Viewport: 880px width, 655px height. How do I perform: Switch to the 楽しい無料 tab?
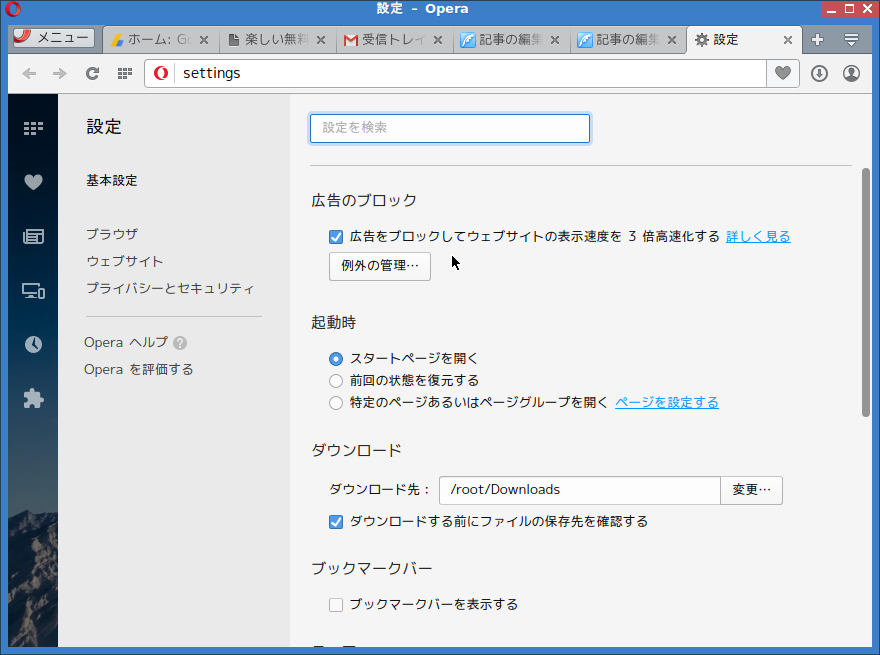[x=277, y=40]
